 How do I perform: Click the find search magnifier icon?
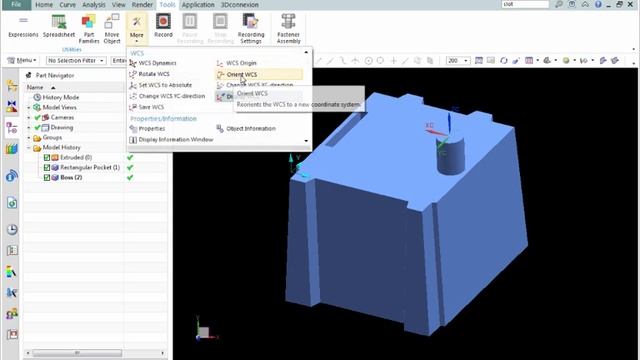[x=559, y=4]
